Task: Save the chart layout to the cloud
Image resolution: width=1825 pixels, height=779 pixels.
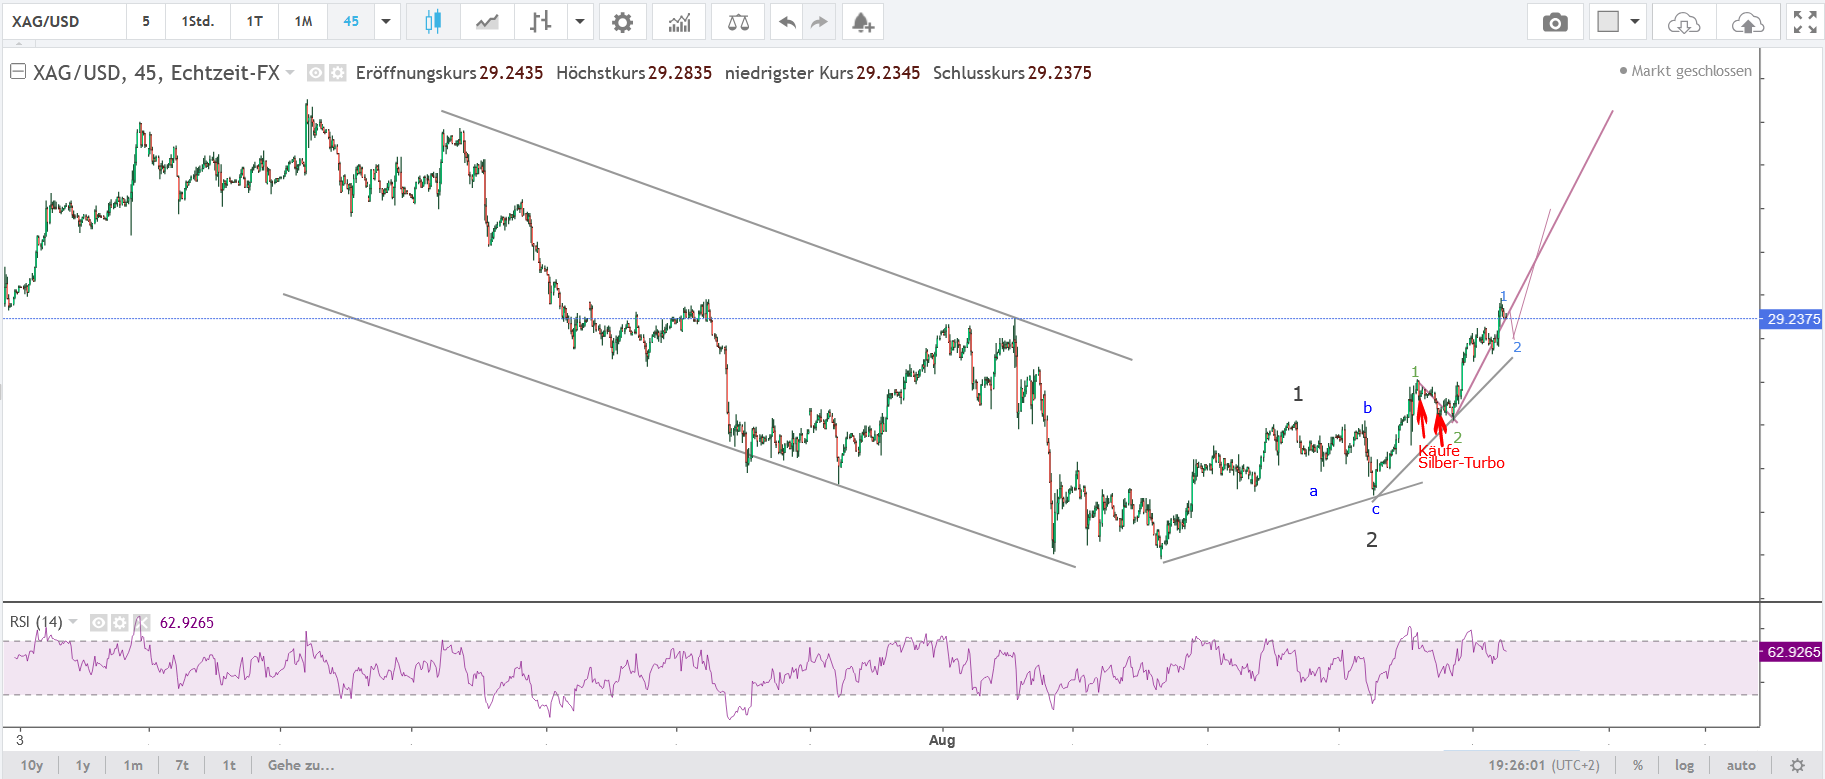Action: 1748,22
